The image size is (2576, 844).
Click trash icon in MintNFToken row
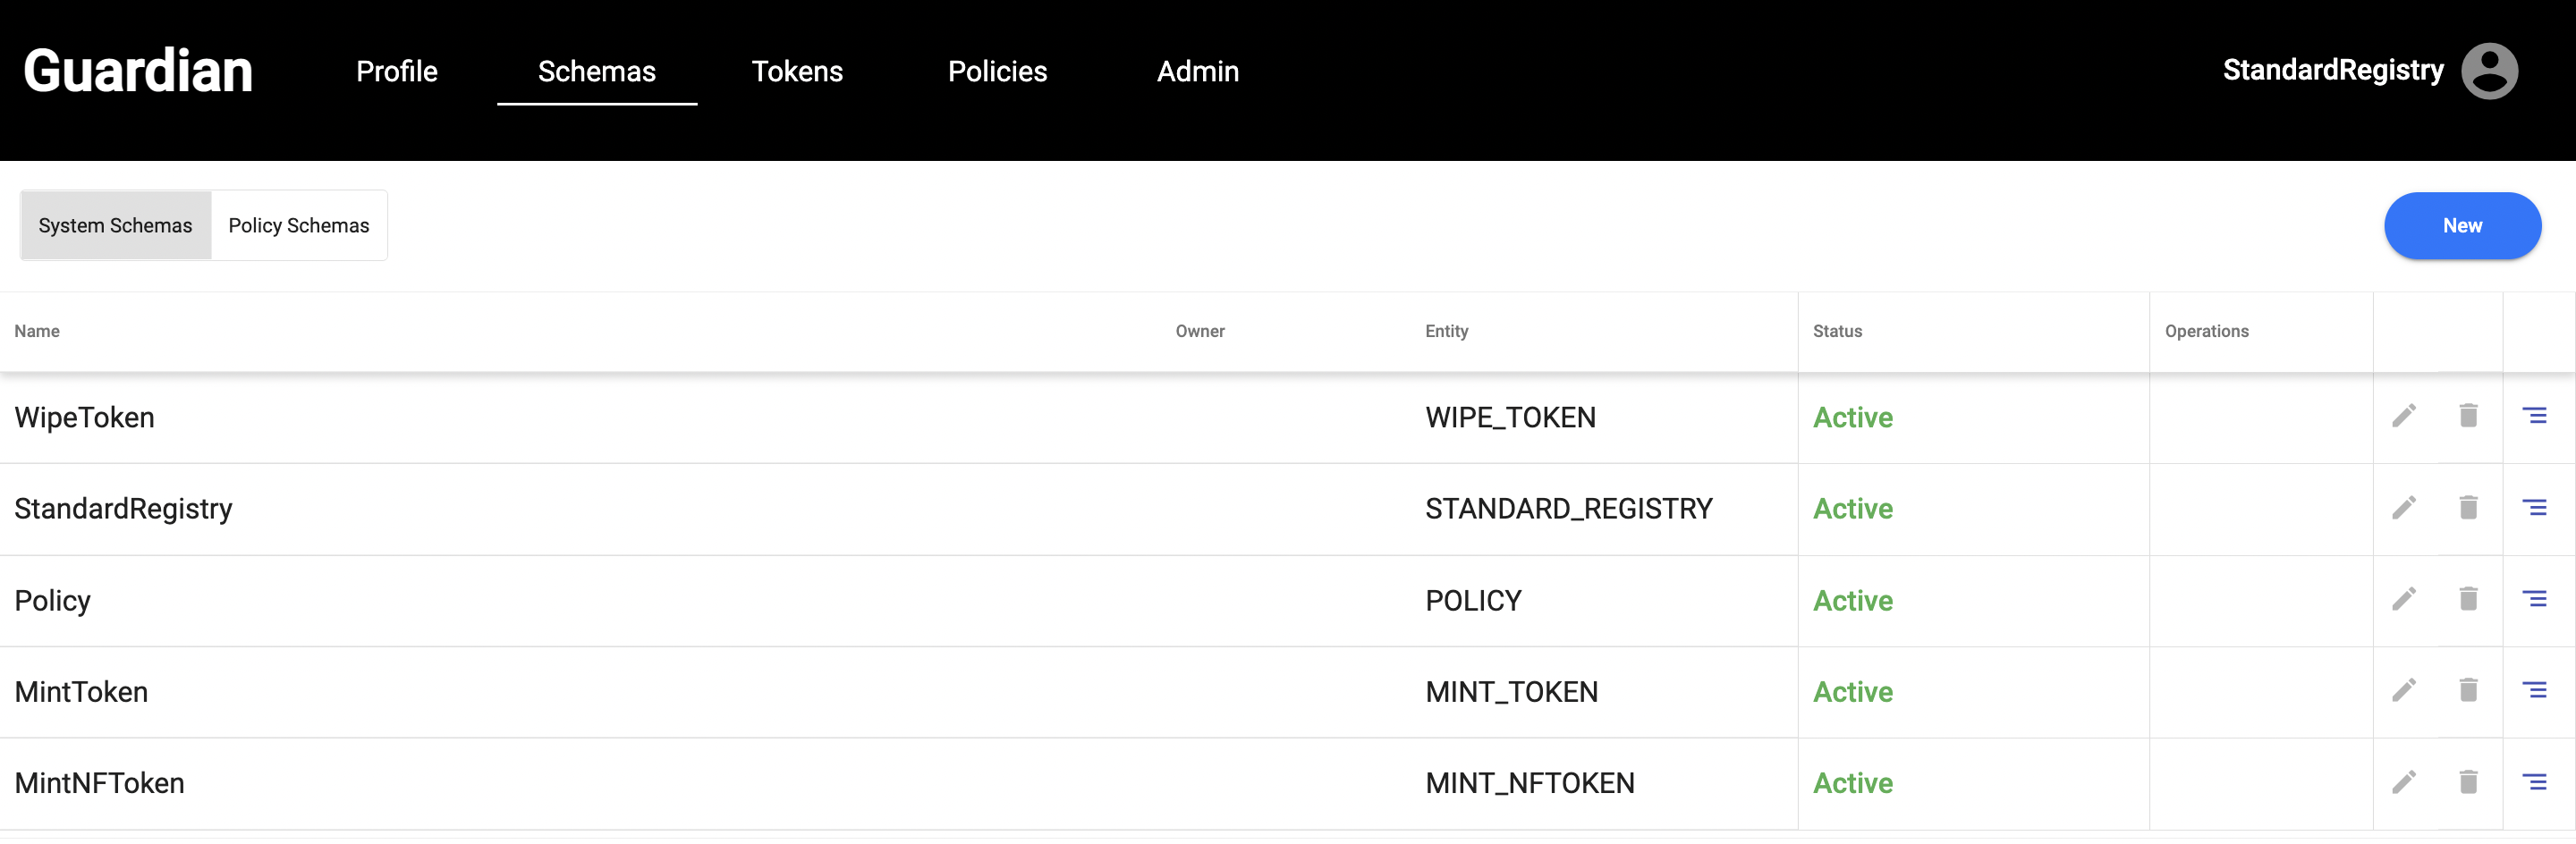tap(2468, 782)
